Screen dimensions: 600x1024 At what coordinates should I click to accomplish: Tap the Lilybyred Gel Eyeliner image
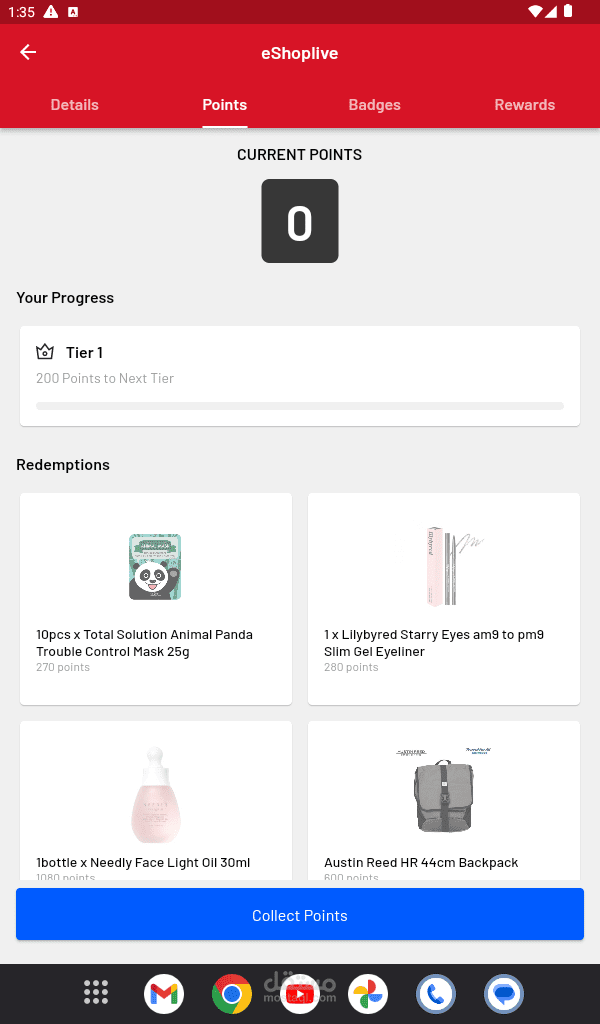(x=443, y=567)
